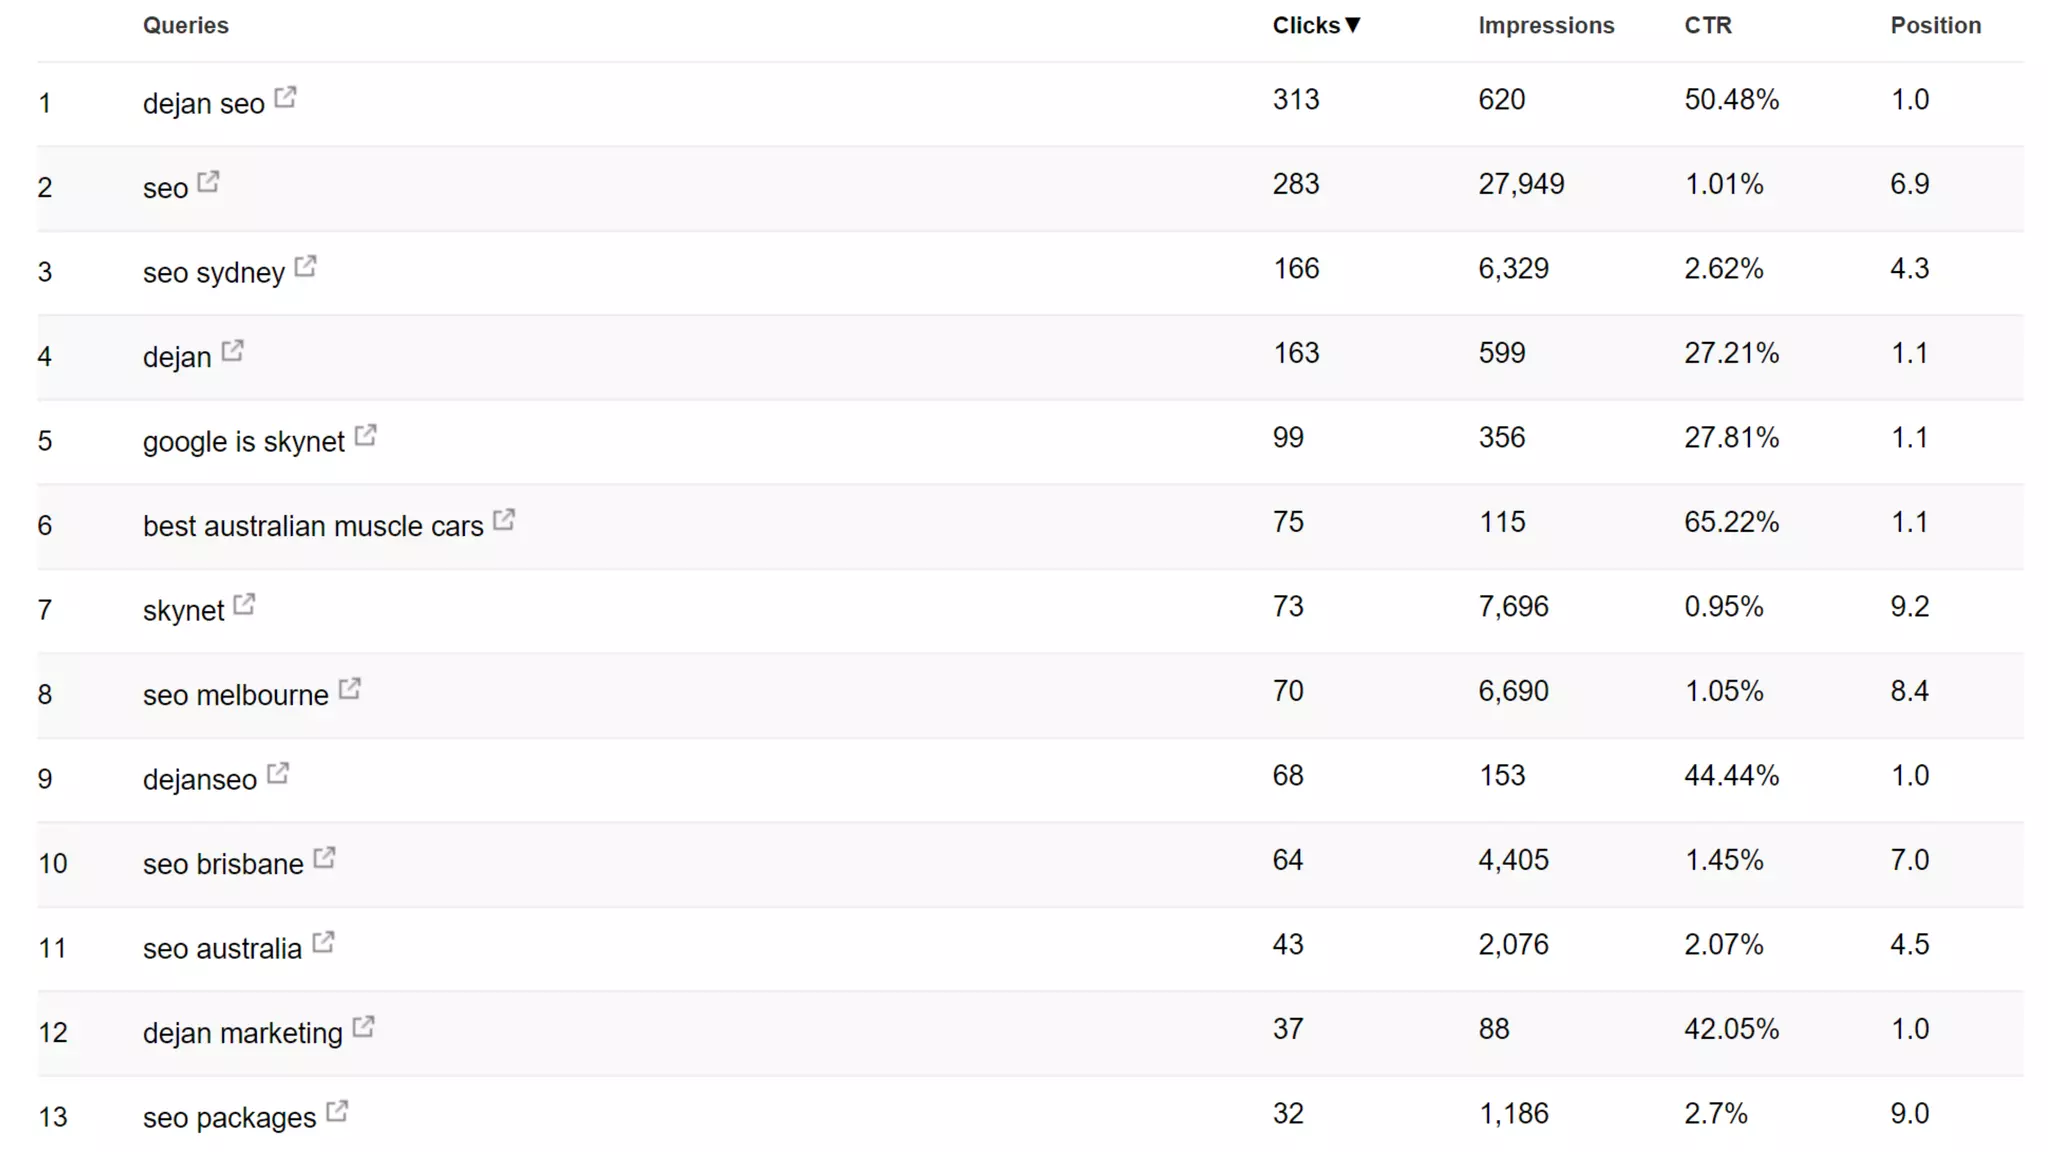Click external link icon next to 'seo' query
This screenshot has width=2048, height=1152.
[209, 181]
